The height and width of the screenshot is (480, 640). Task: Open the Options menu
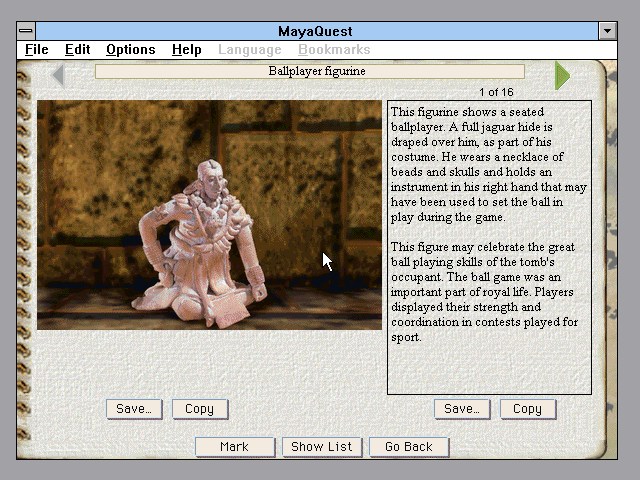tap(130, 49)
